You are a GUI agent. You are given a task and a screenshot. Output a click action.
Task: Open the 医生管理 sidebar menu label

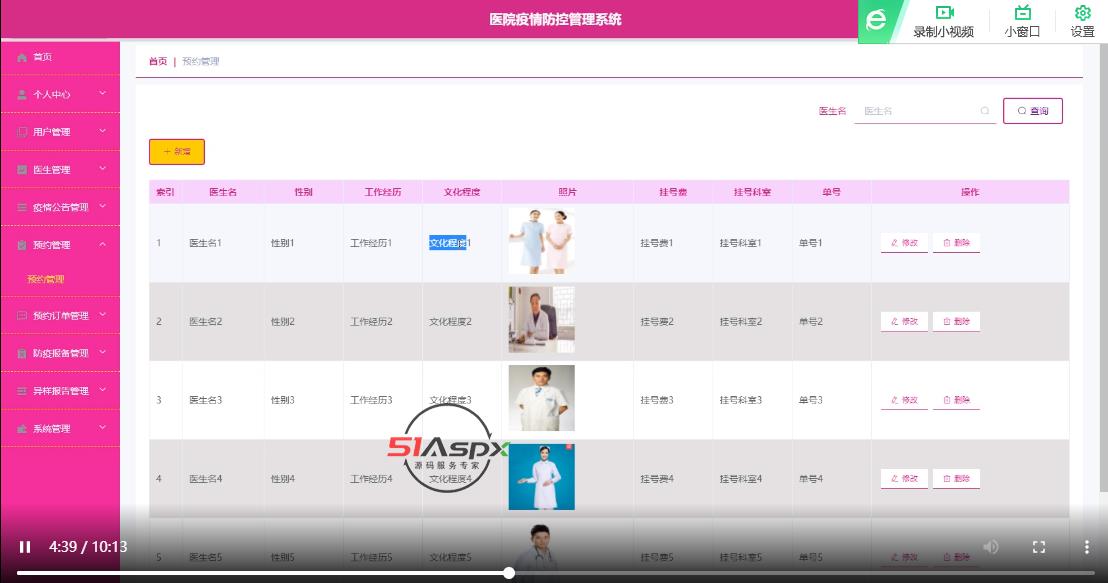click(x=52, y=170)
